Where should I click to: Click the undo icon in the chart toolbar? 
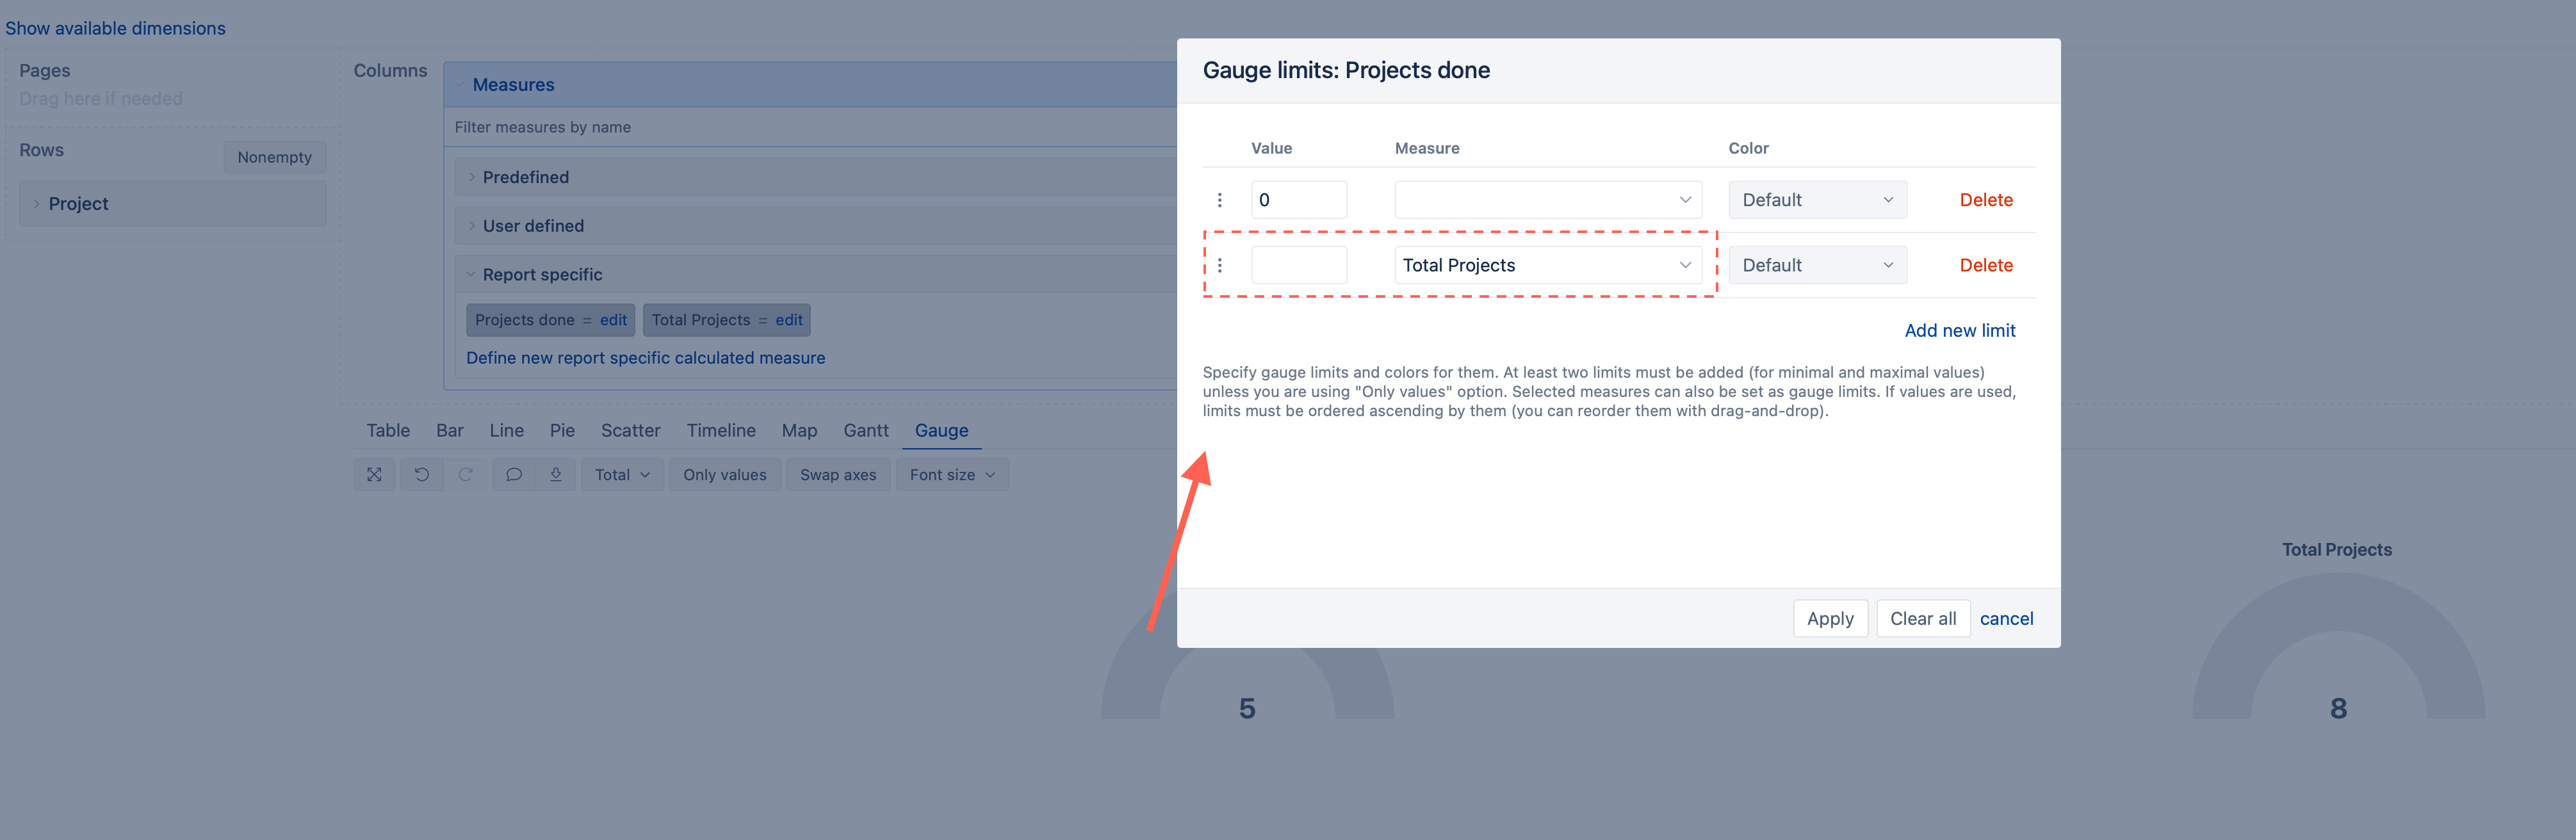coord(422,475)
